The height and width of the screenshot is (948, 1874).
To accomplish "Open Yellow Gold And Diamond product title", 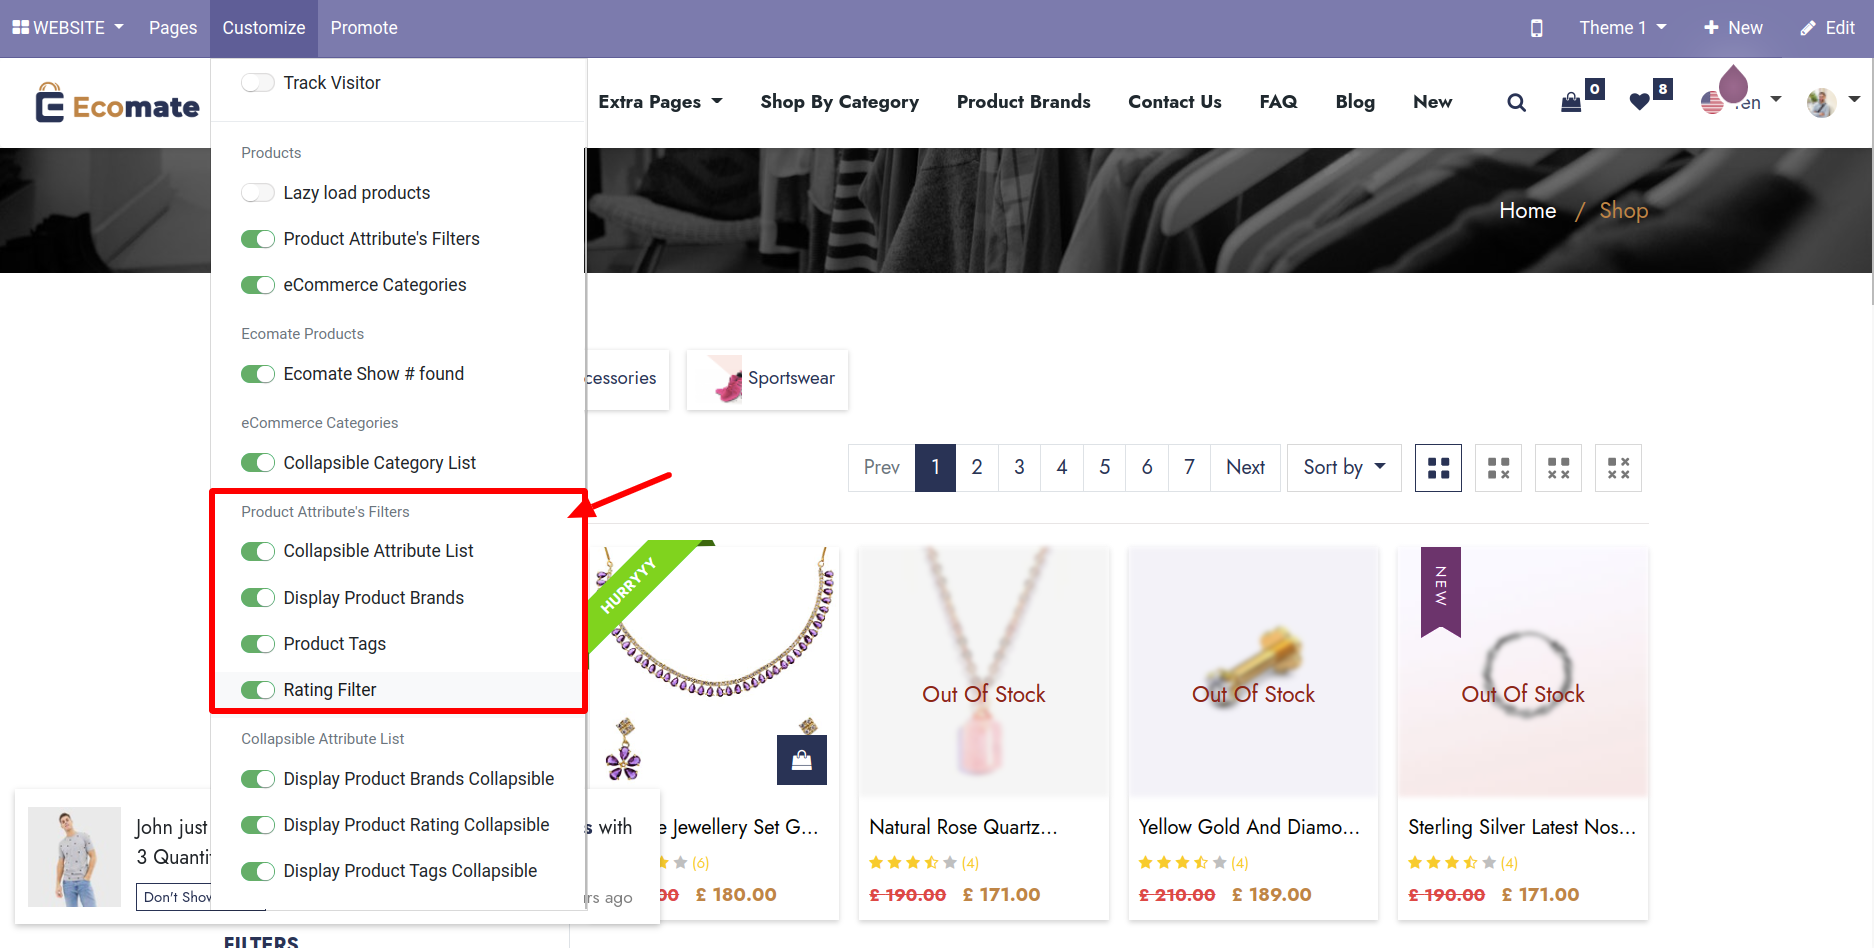I will 1249,828.
